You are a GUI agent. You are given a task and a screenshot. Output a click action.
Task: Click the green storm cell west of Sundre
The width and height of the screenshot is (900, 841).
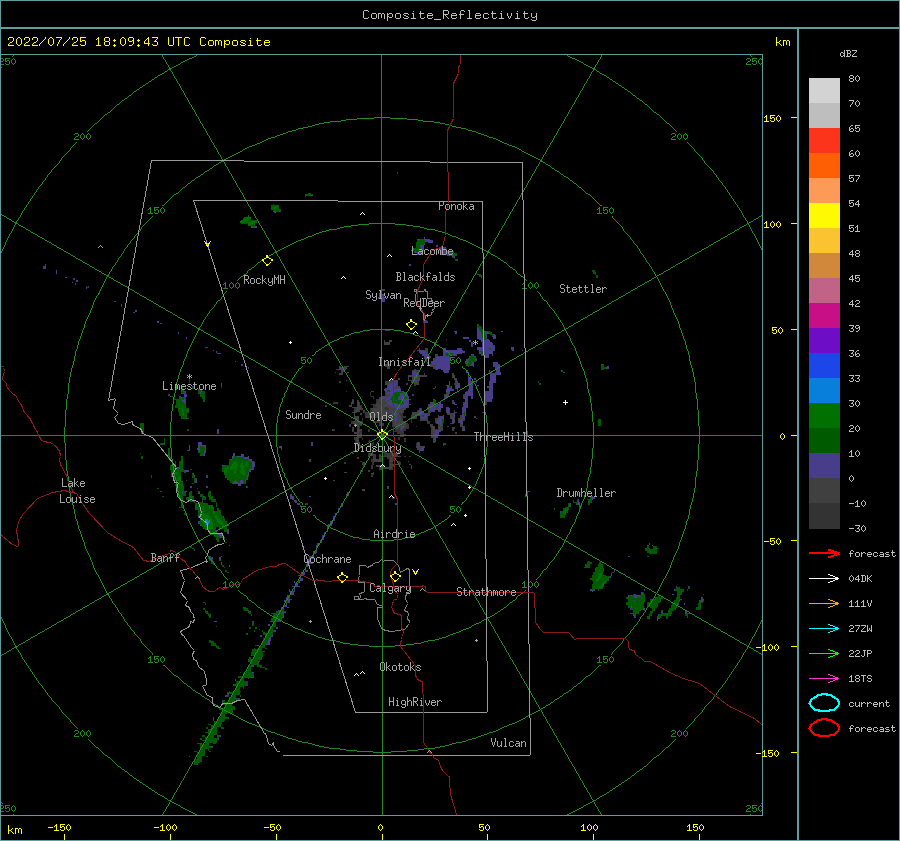point(238,468)
